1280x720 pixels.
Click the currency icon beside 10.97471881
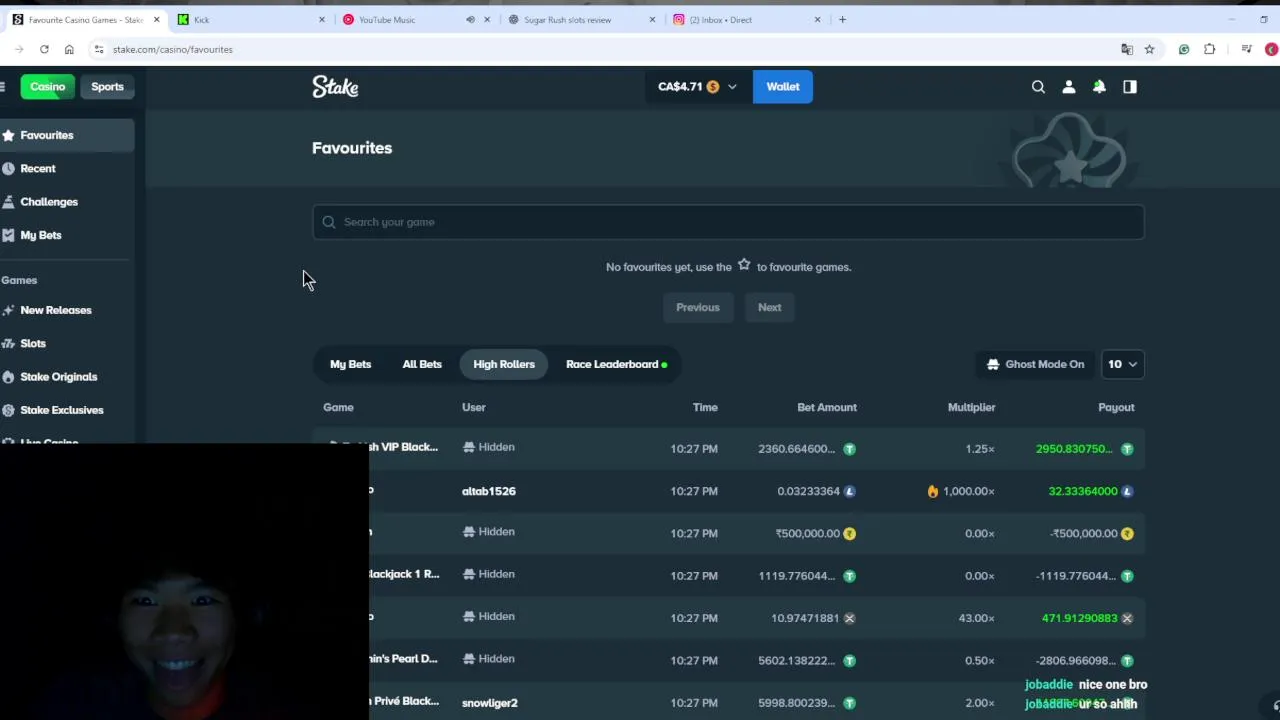[849, 618]
